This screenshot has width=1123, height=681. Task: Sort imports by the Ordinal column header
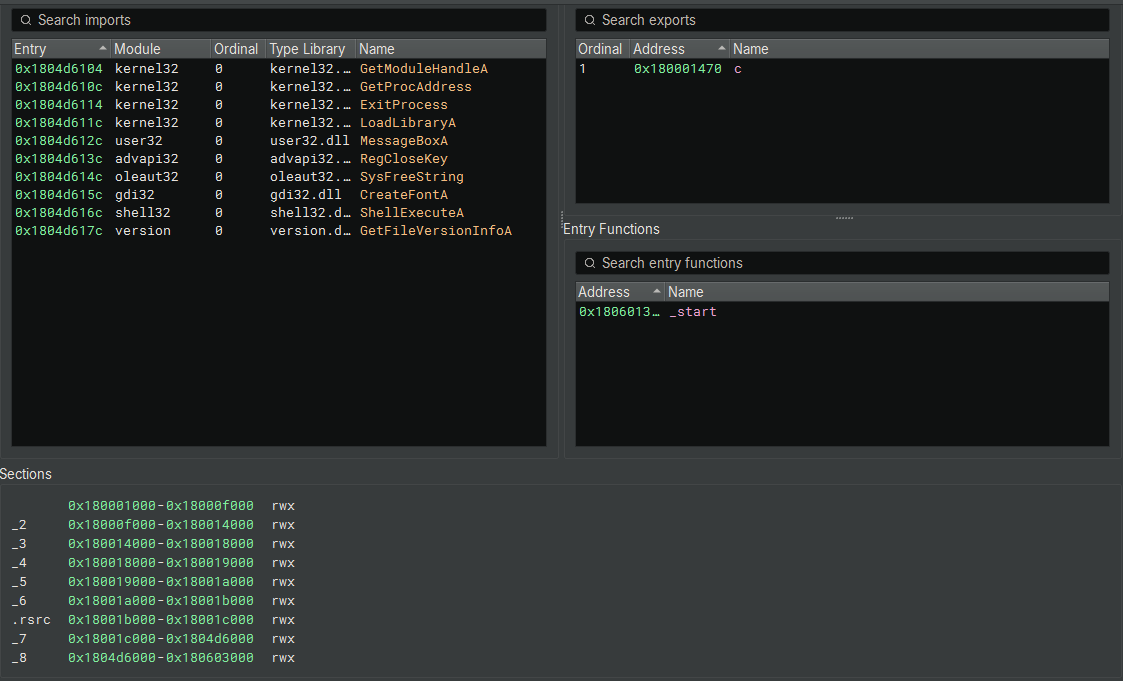[x=235, y=48]
